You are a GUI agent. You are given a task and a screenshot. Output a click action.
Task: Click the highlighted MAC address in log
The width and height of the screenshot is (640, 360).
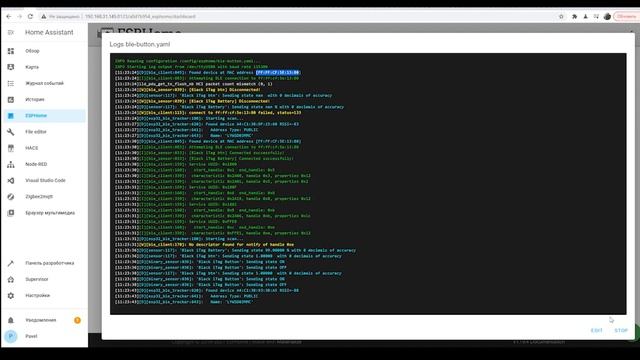point(278,72)
